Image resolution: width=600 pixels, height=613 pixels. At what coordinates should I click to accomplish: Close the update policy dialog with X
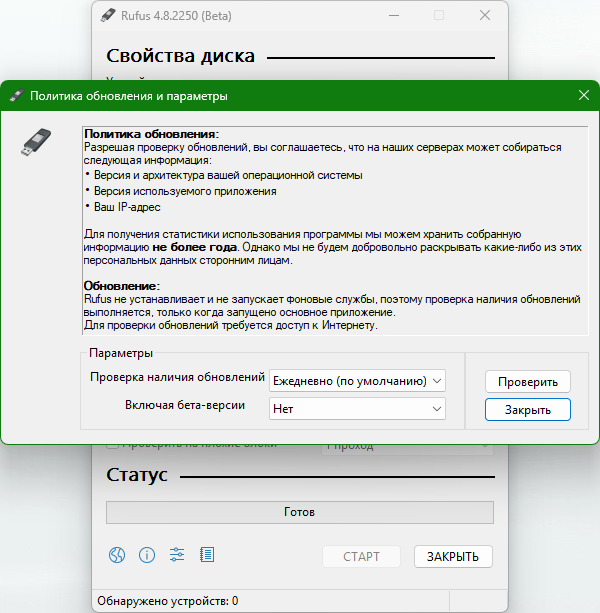tap(584, 95)
